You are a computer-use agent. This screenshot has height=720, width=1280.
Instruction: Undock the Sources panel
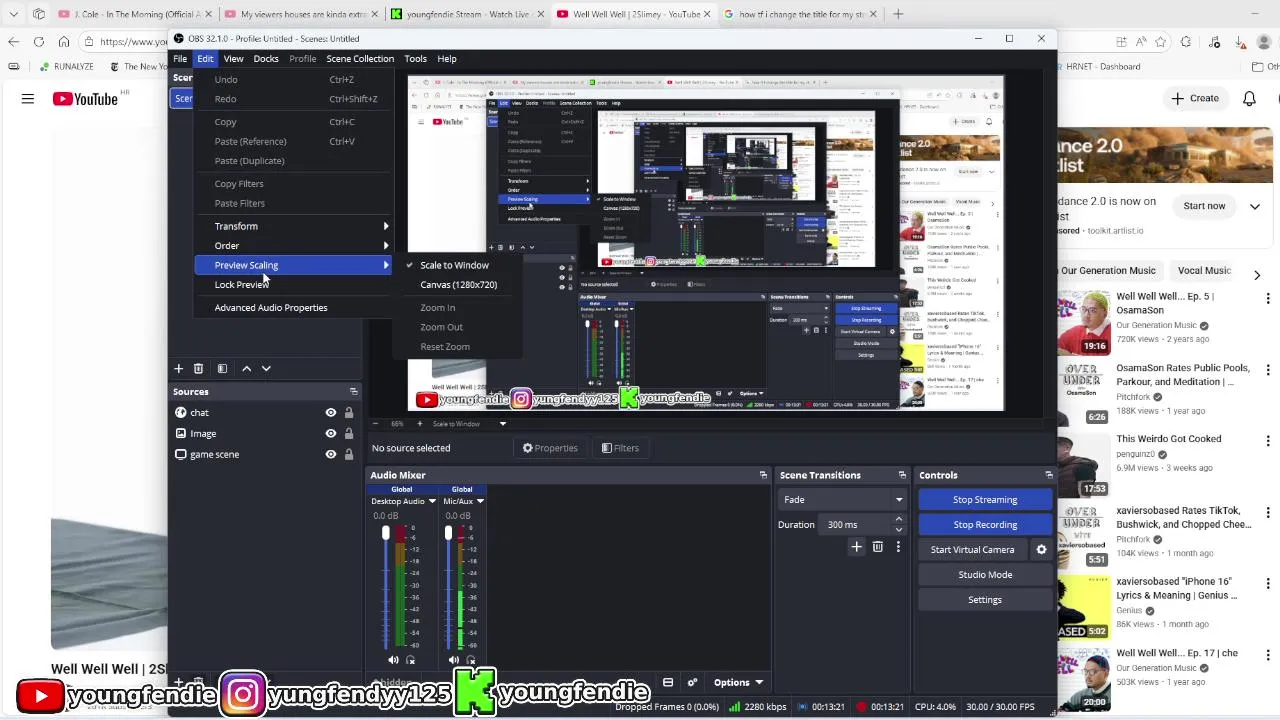click(353, 392)
